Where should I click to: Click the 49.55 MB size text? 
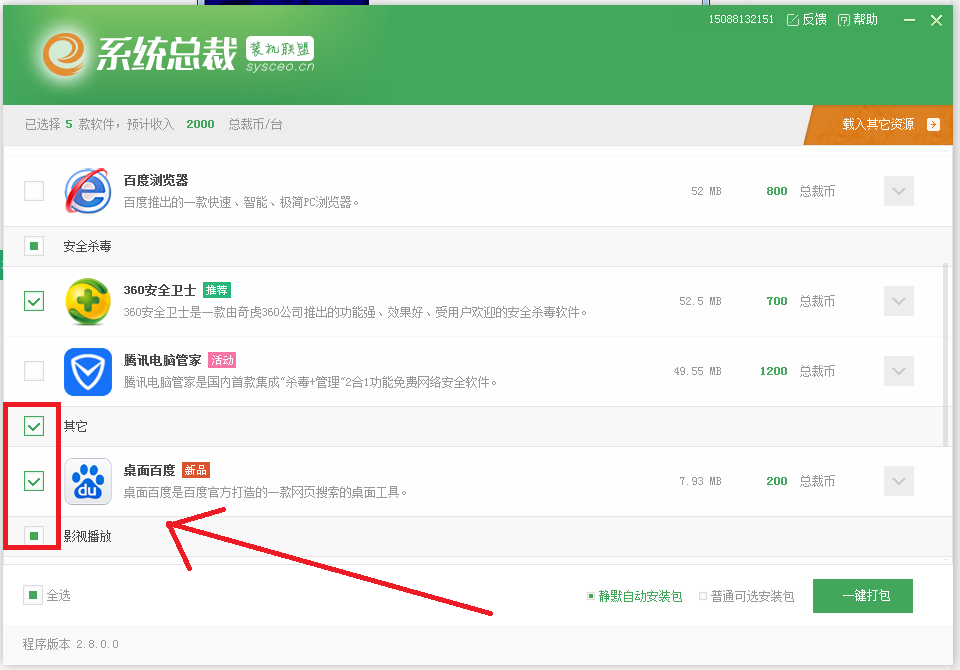tap(697, 371)
